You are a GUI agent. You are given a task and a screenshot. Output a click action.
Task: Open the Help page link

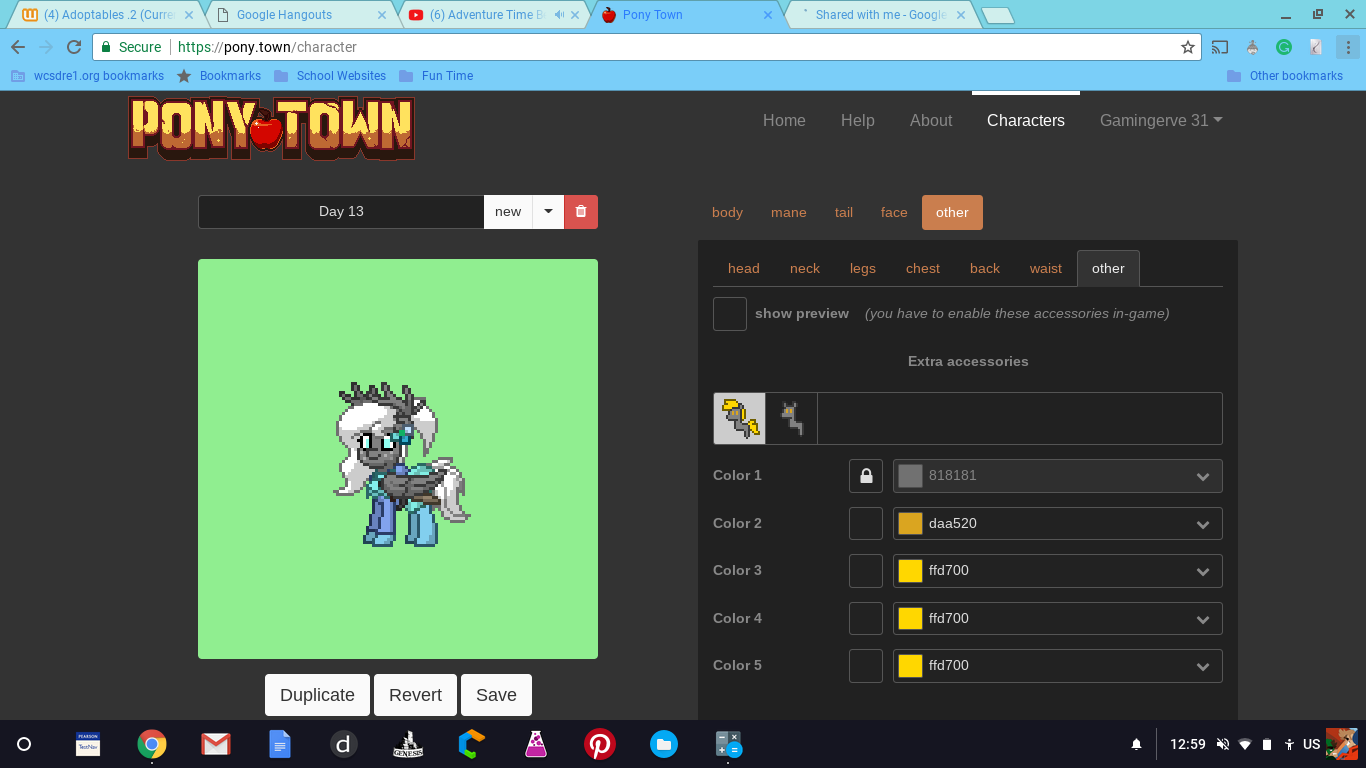[858, 120]
